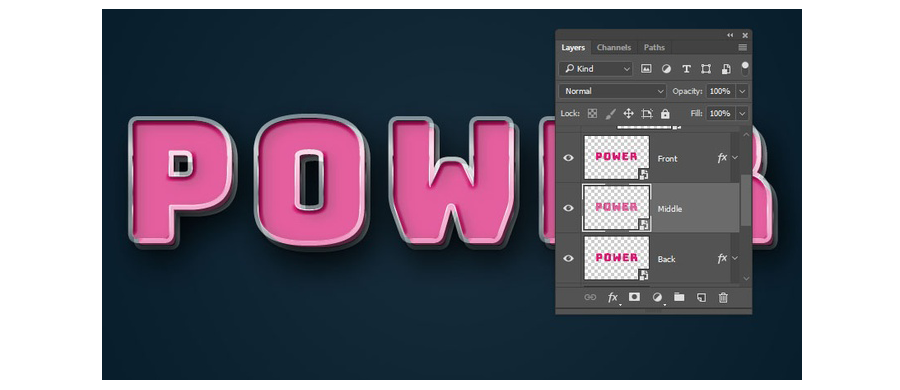Screen dimensions: 900x390
Task: Switch to the Channels tab
Action: point(614,47)
